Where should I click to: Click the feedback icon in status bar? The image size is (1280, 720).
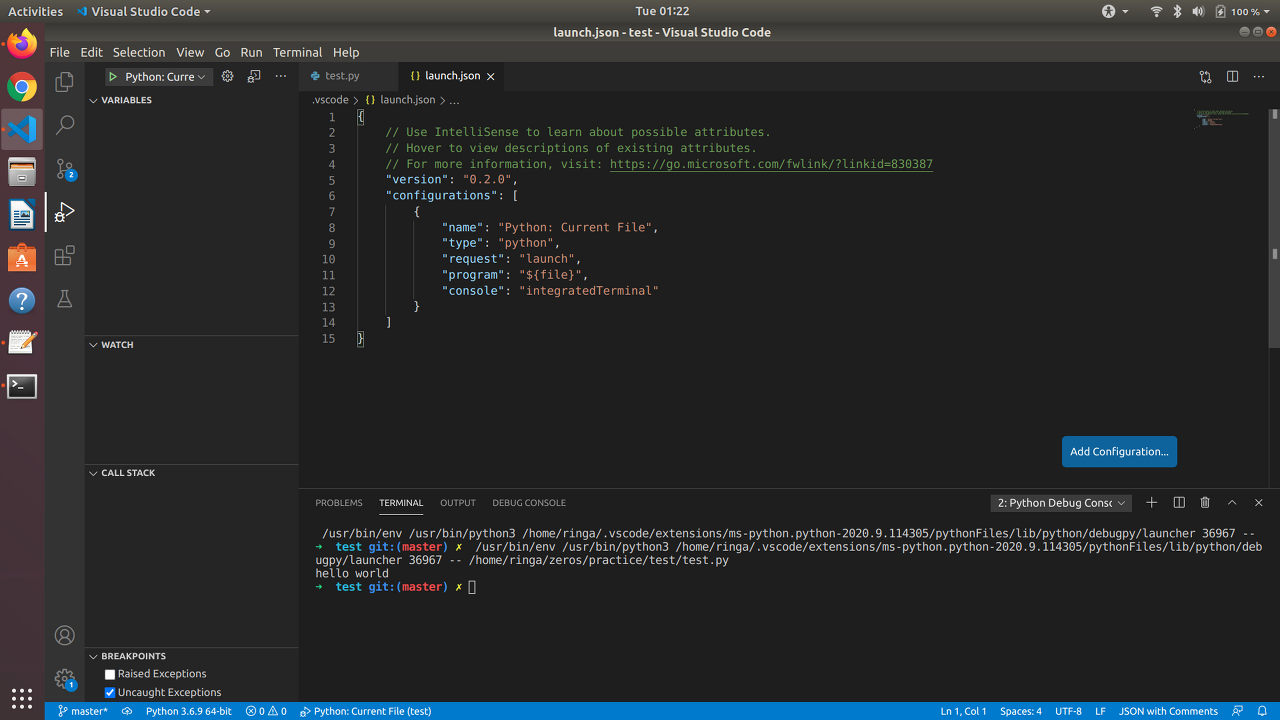click(1237, 711)
